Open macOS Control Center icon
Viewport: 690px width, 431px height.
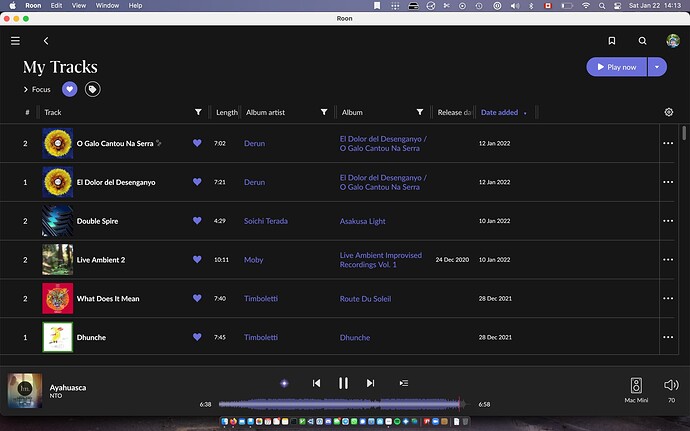[618, 6]
